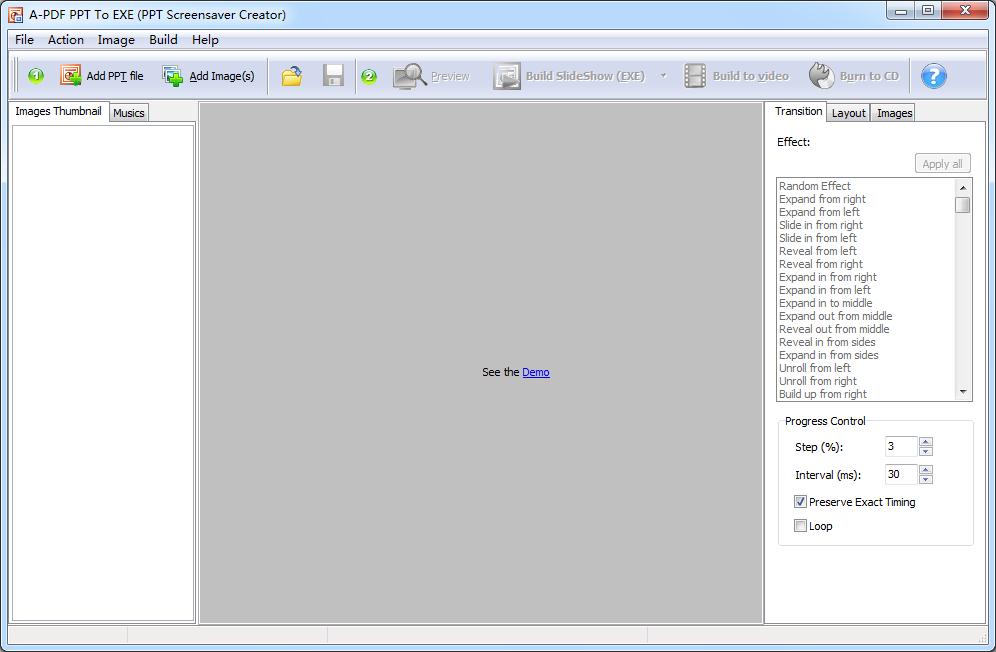Open the Action menu

point(66,39)
